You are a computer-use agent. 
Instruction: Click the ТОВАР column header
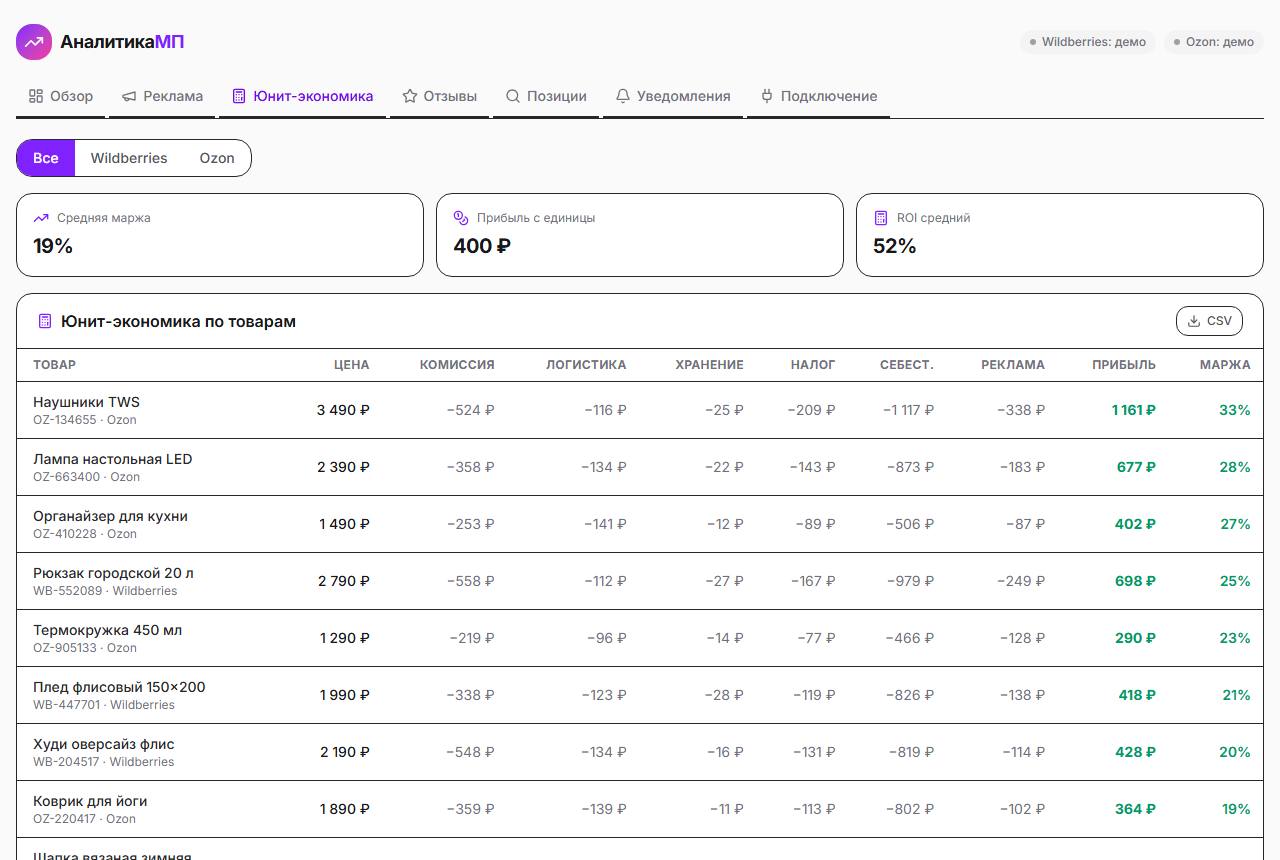[54, 365]
